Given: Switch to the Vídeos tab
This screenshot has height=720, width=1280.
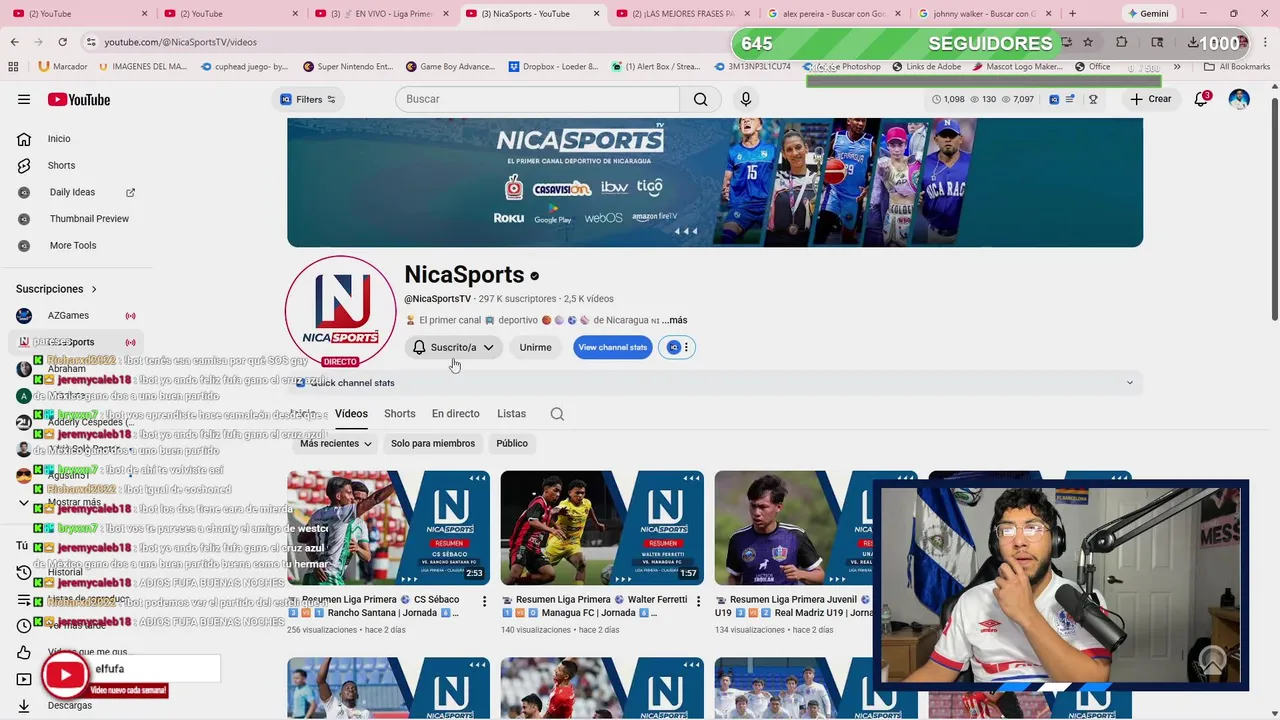Looking at the screenshot, I should (351, 413).
